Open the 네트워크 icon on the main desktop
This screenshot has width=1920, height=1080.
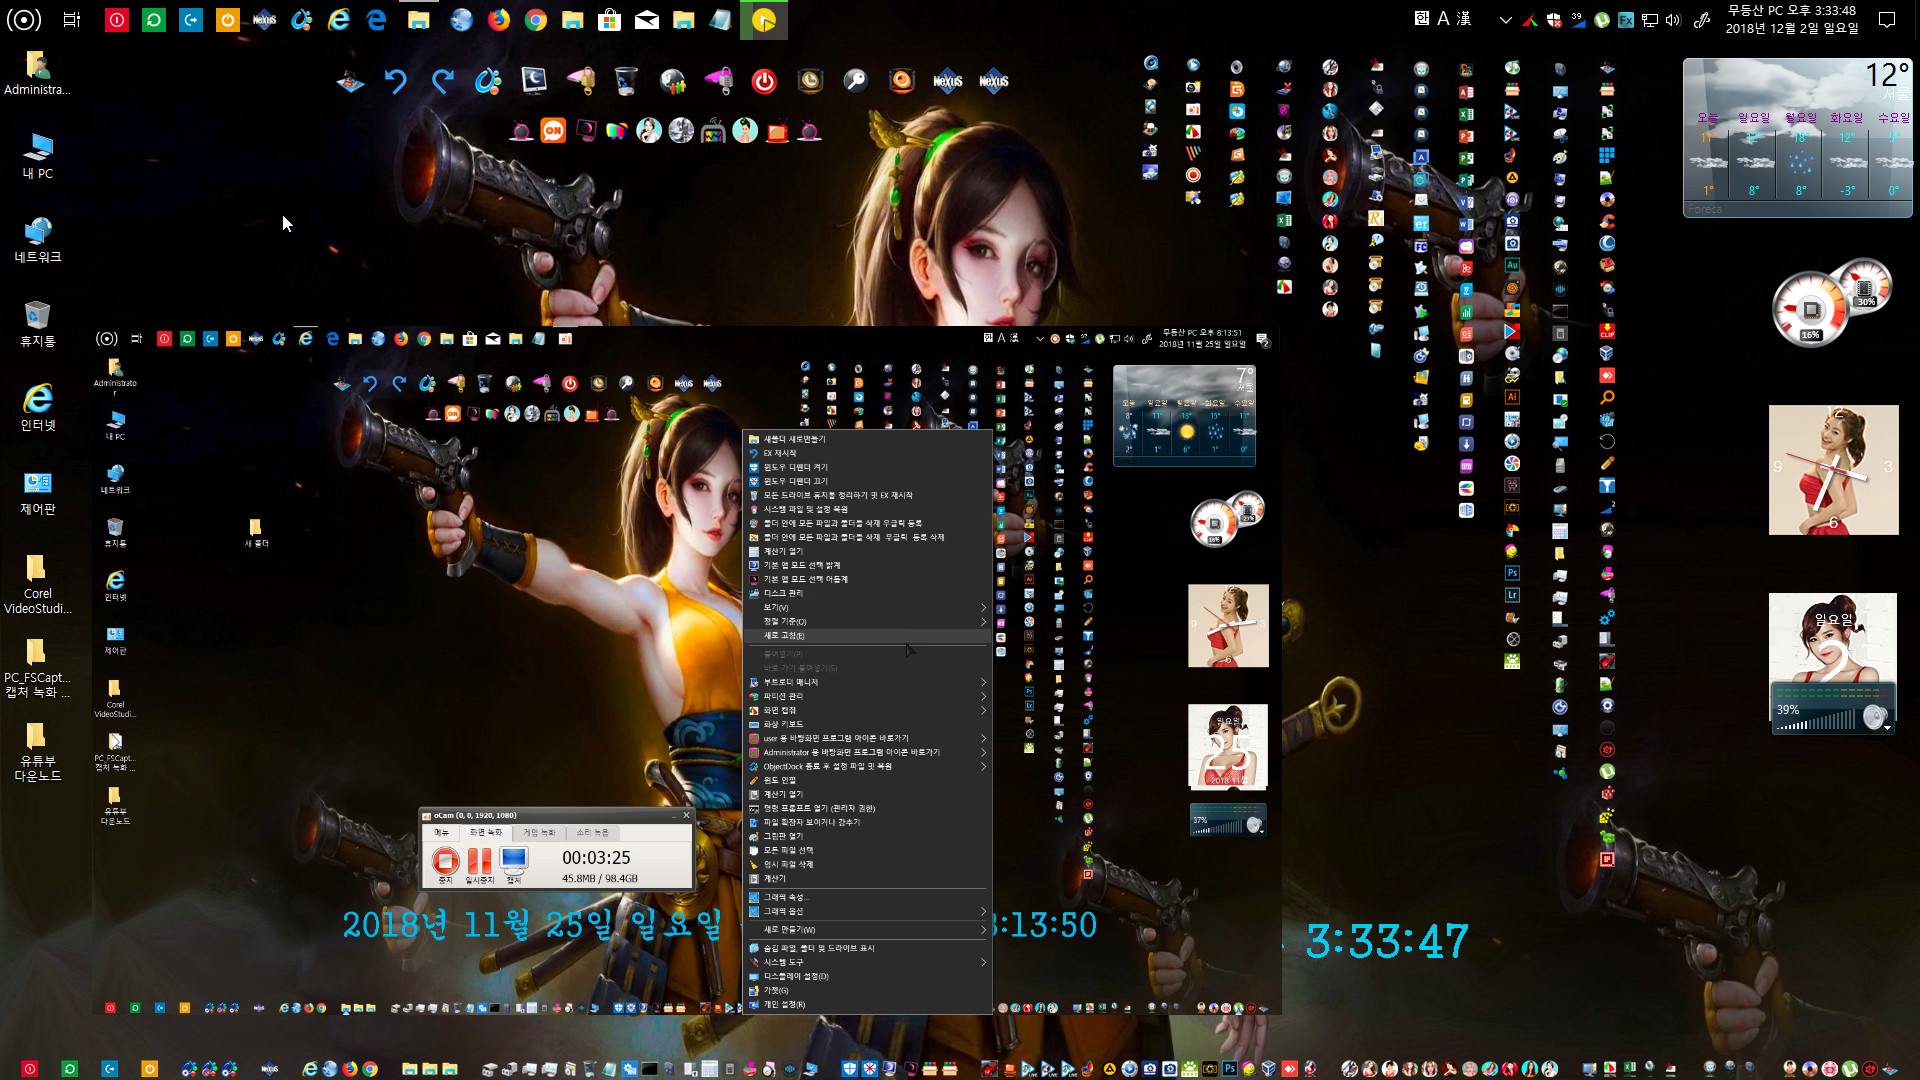coord(38,240)
